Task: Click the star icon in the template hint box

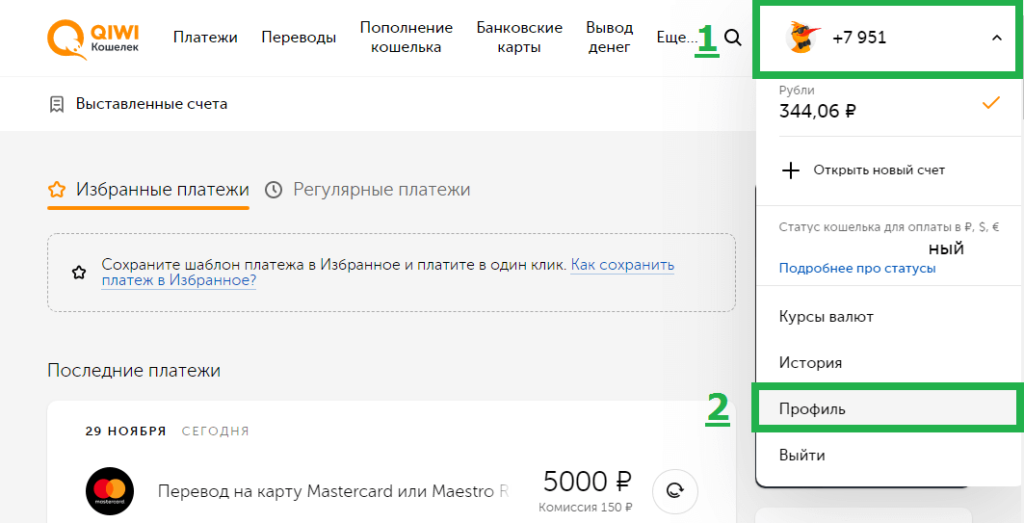Action: (79, 272)
